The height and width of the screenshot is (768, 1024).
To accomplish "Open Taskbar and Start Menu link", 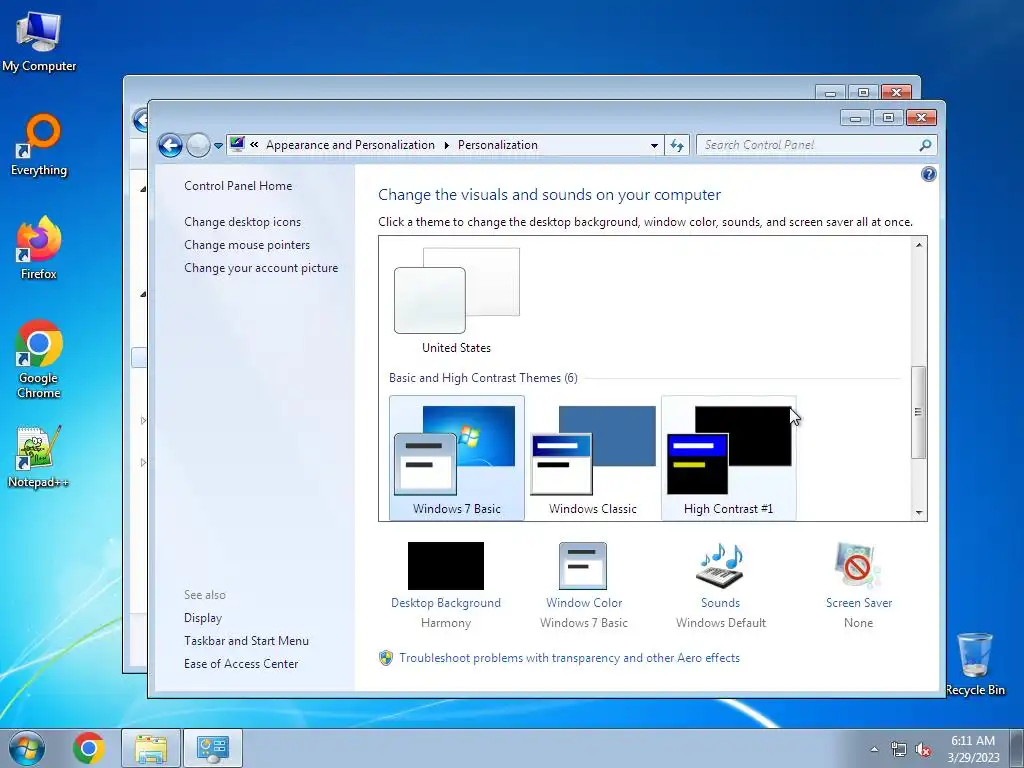I will (x=246, y=641).
